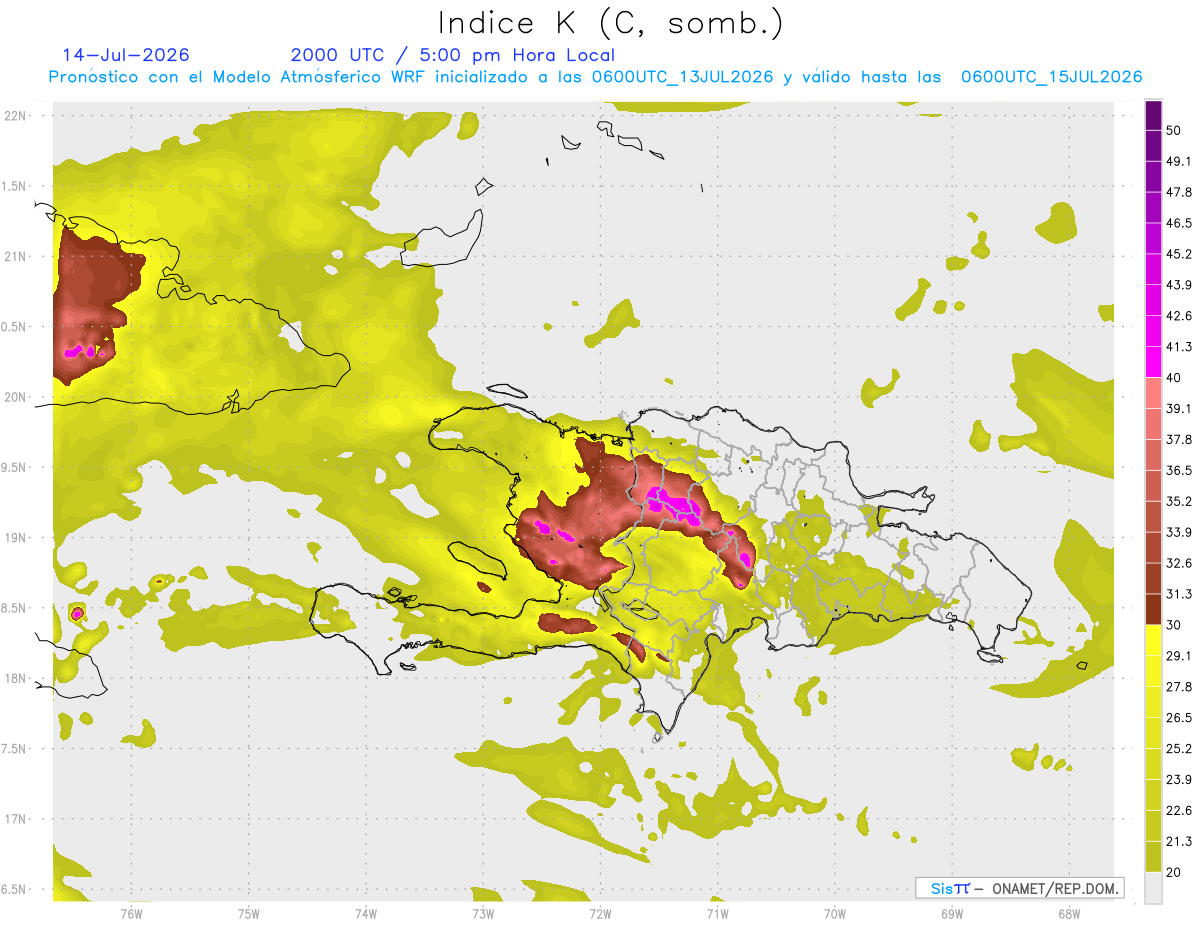Click the 'SisTT - ONAMET/REP.DOM.' credit box
This screenshot has height=927, width=1200.
[1019, 888]
